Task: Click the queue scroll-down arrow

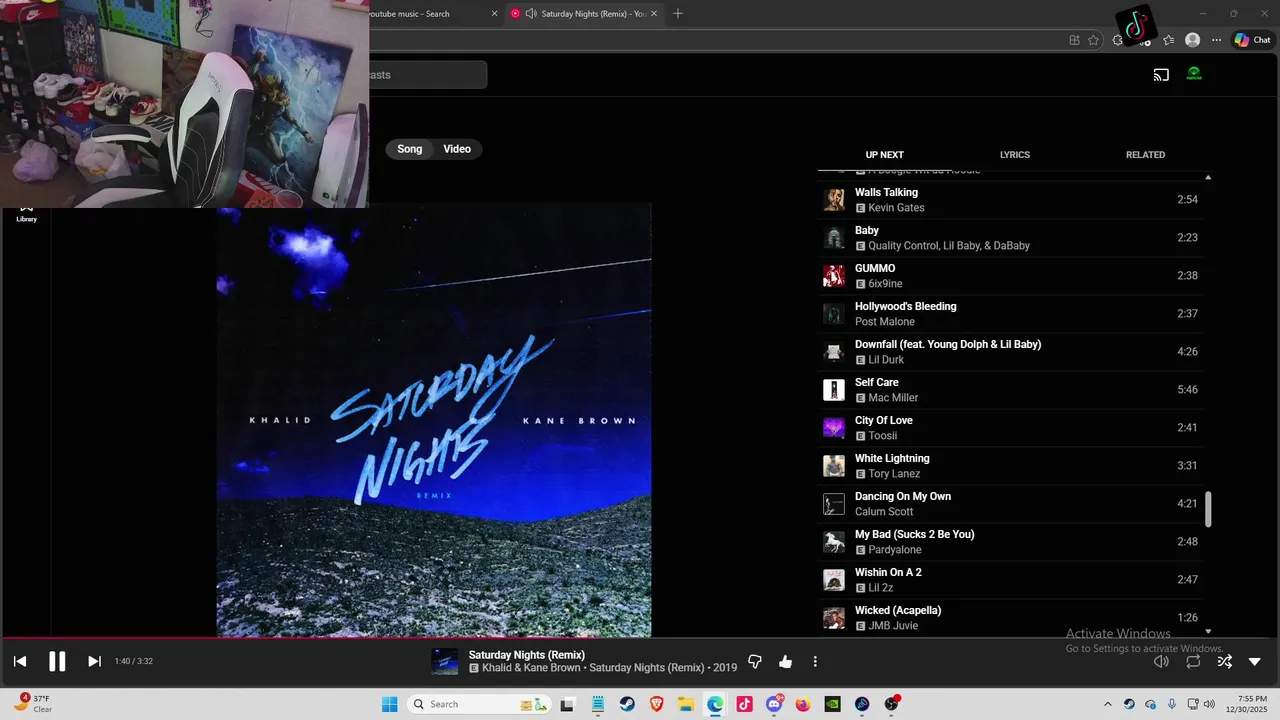Action: pyautogui.click(x=1208, y=631)
